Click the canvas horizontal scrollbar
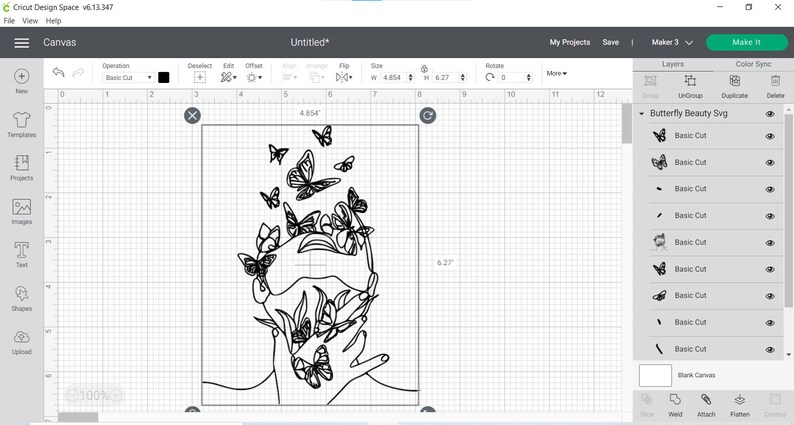 [78, 416]
